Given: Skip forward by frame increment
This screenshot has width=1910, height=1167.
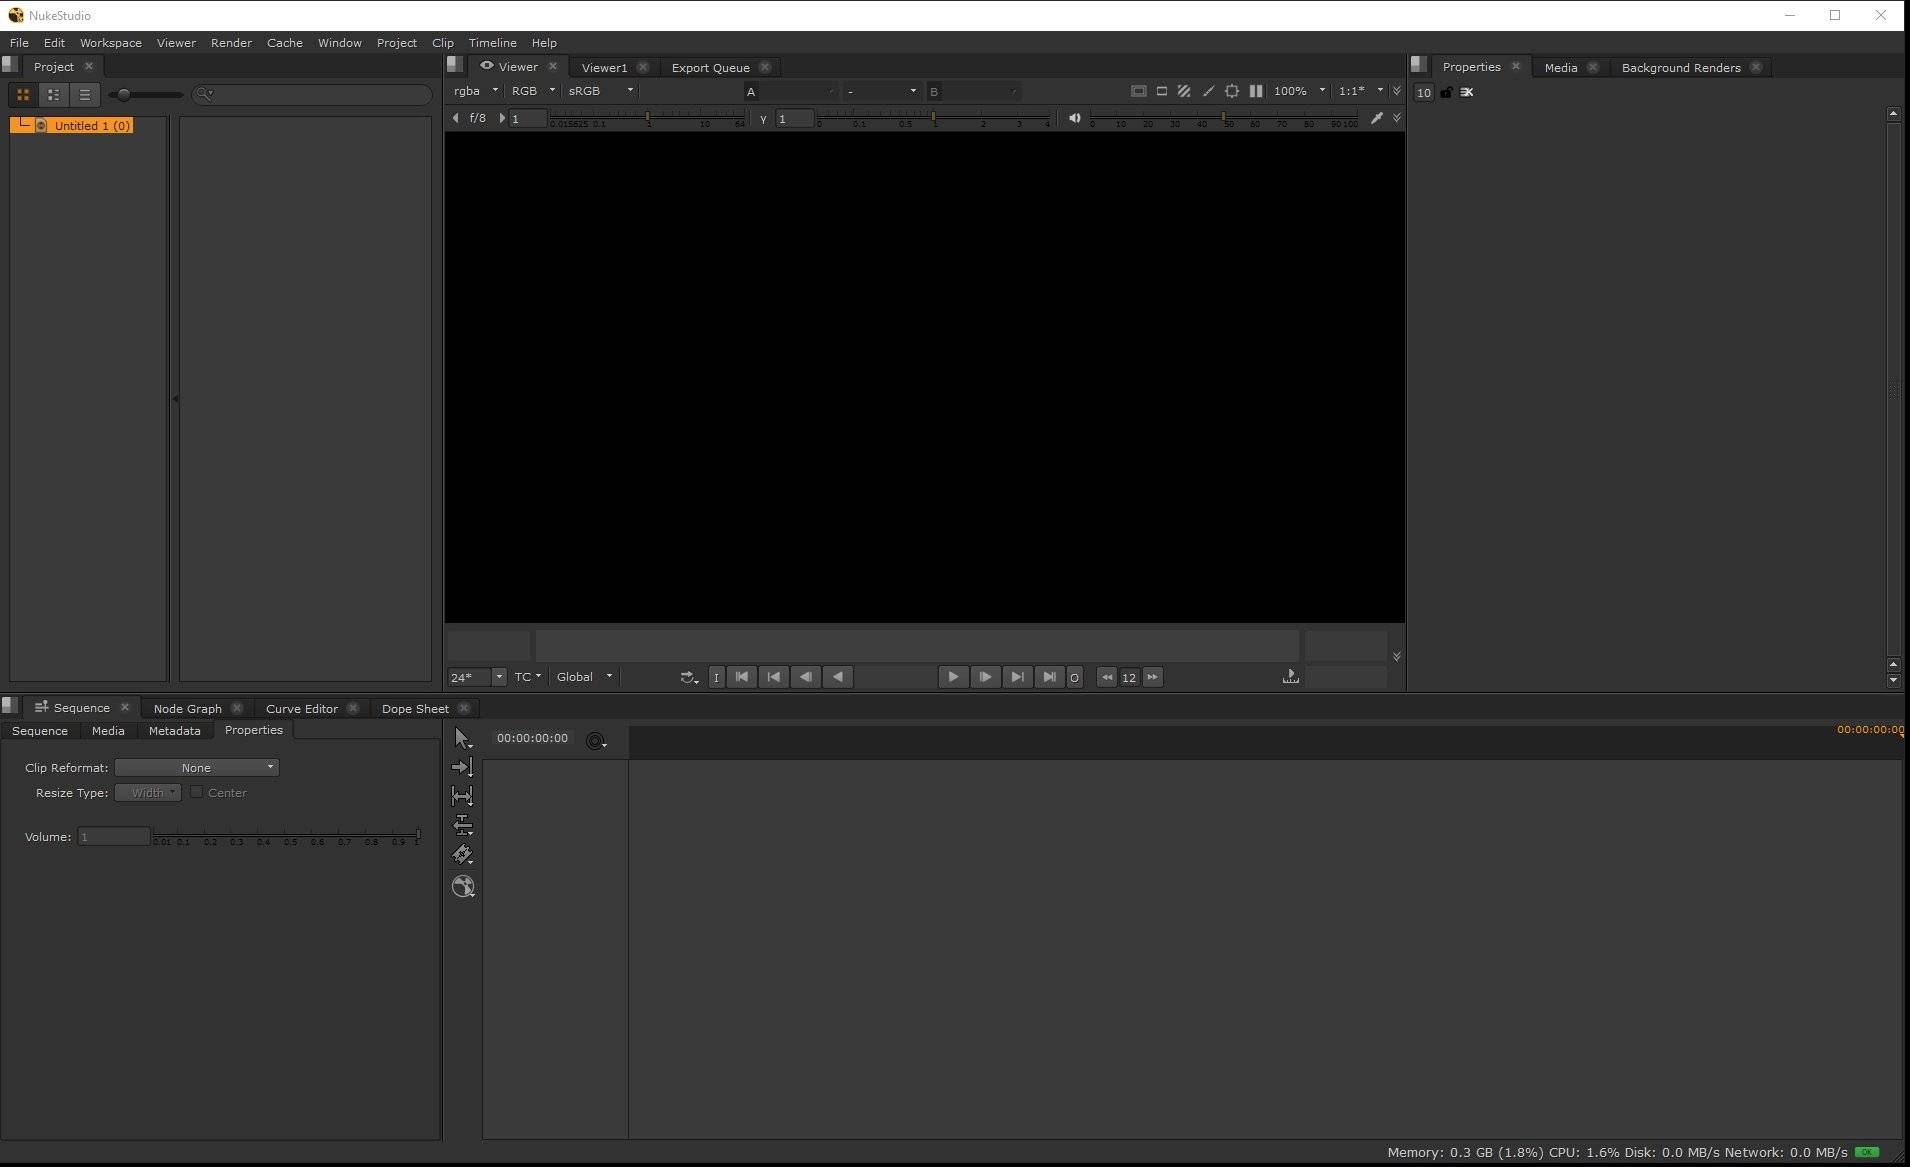Looking at the screenshot, I should point(1152,677).
